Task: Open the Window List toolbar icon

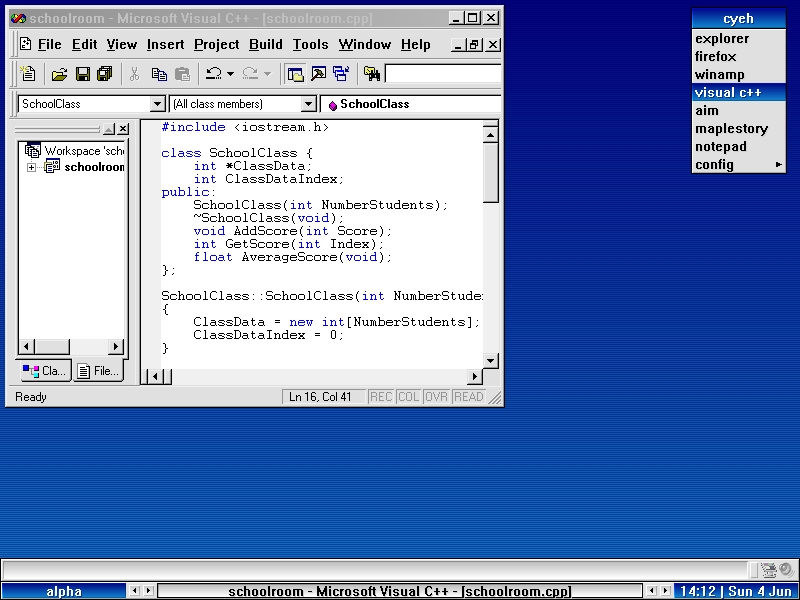Action: coord(341,74)
